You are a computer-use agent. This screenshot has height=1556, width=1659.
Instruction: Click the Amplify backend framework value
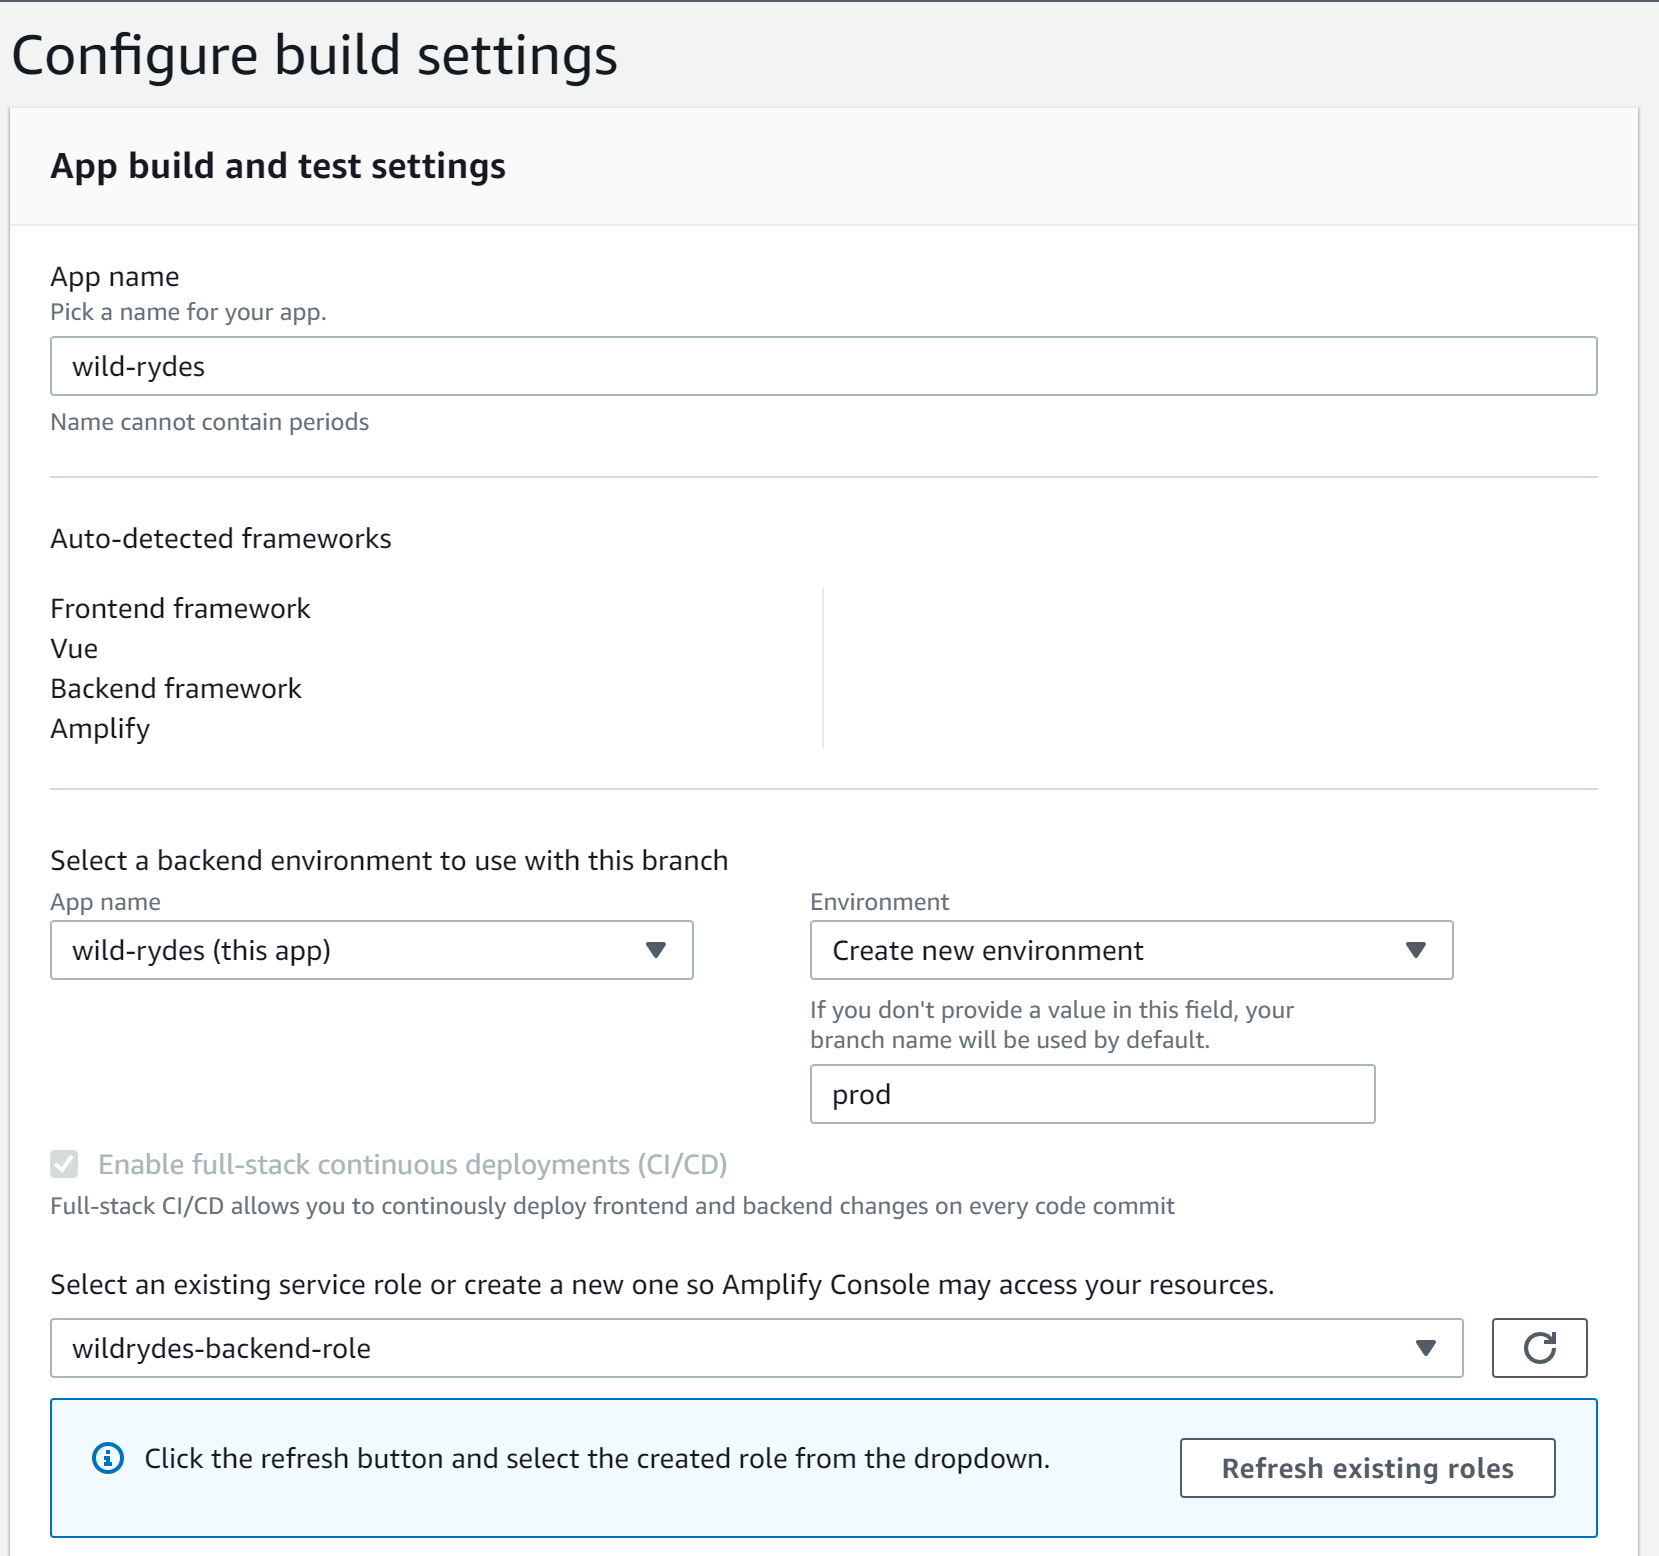[100, 728]
